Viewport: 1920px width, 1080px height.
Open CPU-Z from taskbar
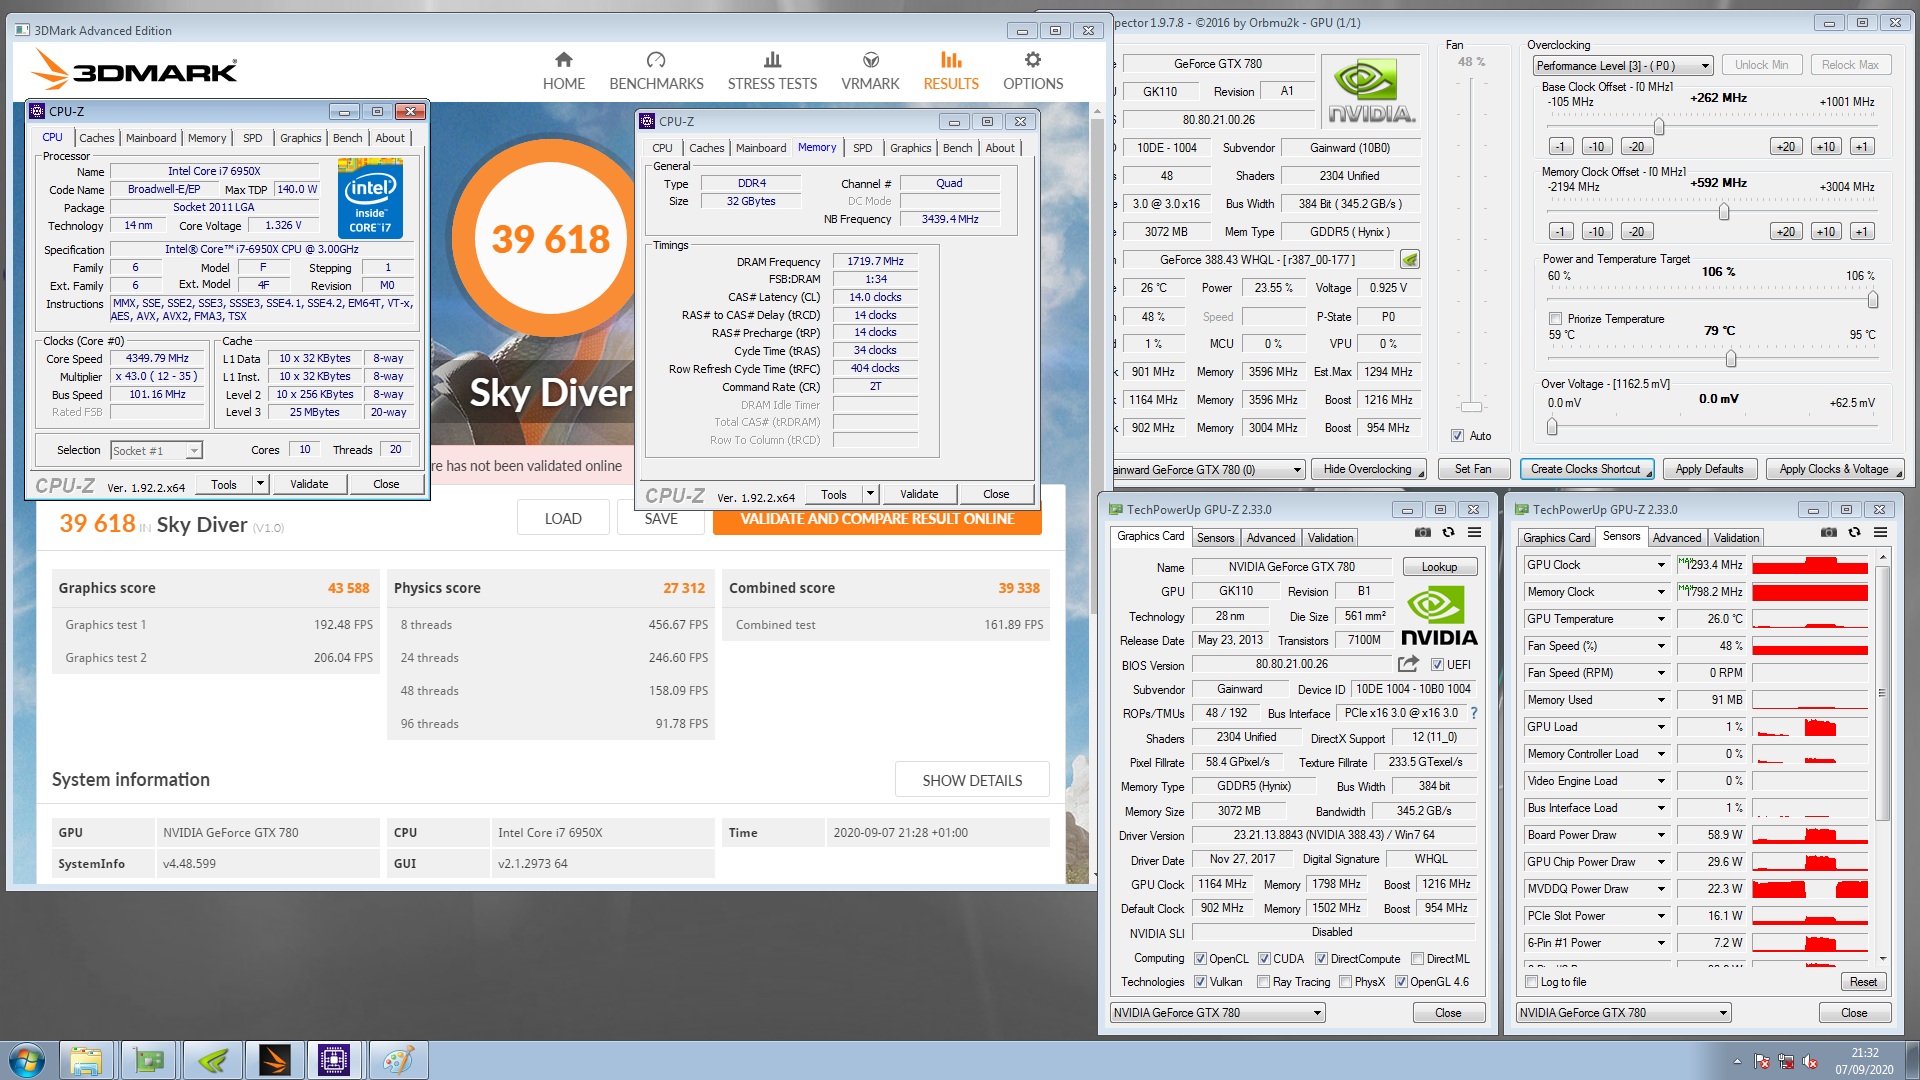(x=334, y=1060)
